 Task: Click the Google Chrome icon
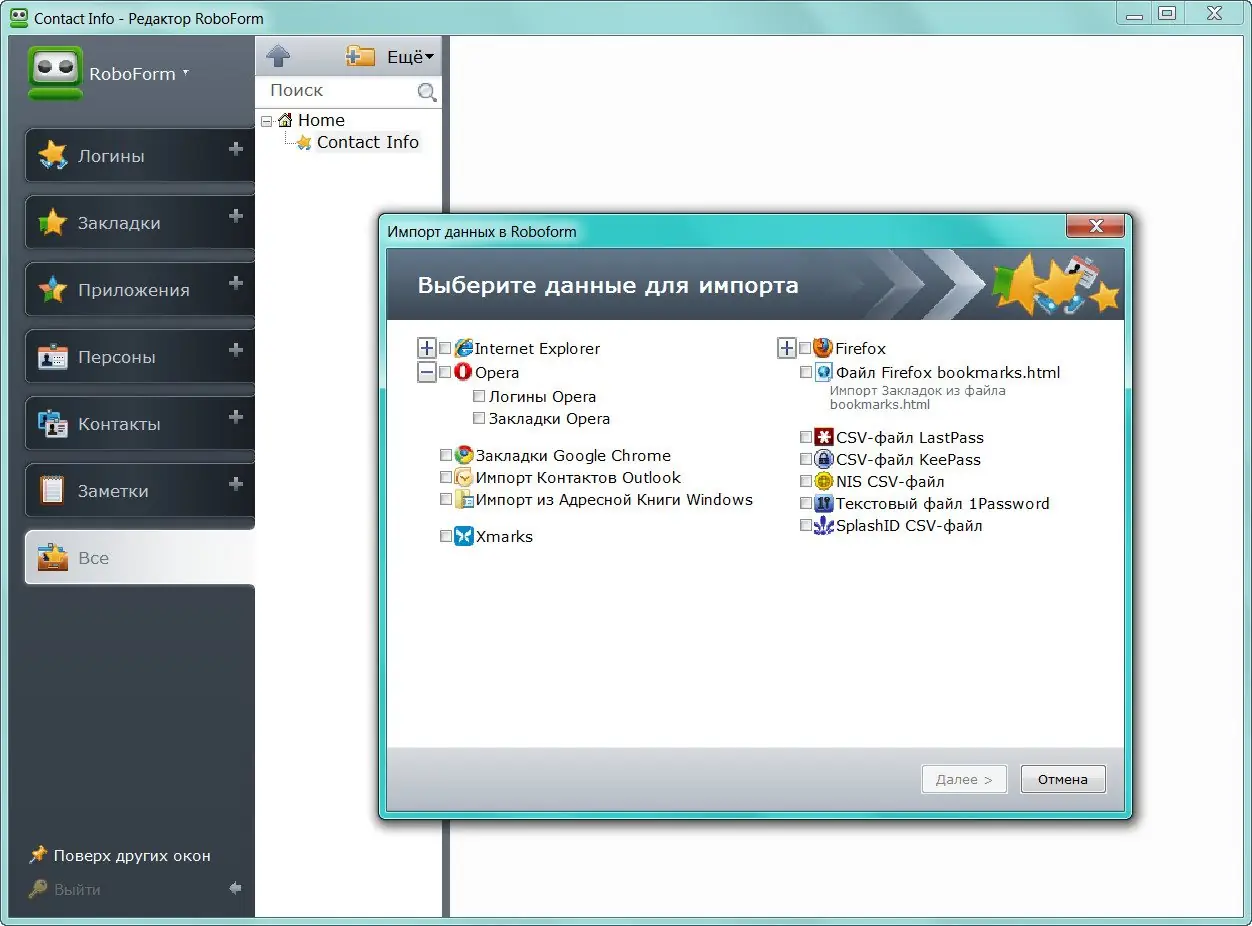coord(464,455)
